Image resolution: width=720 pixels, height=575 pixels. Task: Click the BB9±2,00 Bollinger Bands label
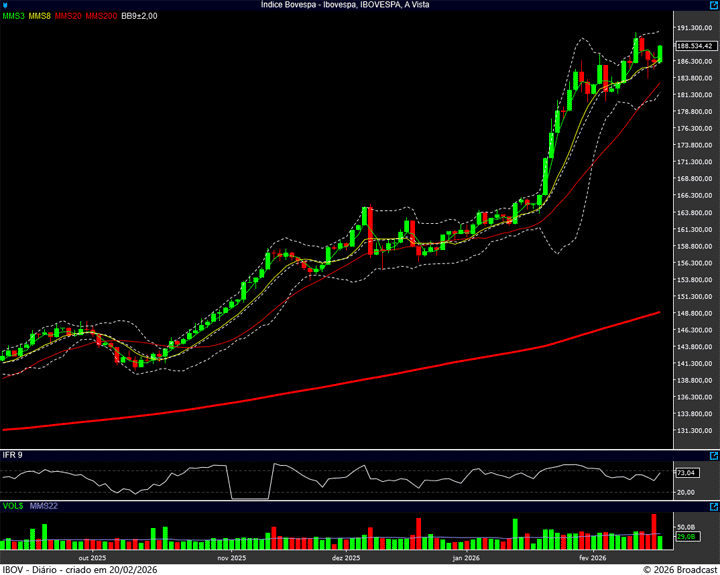pos(140,17)
